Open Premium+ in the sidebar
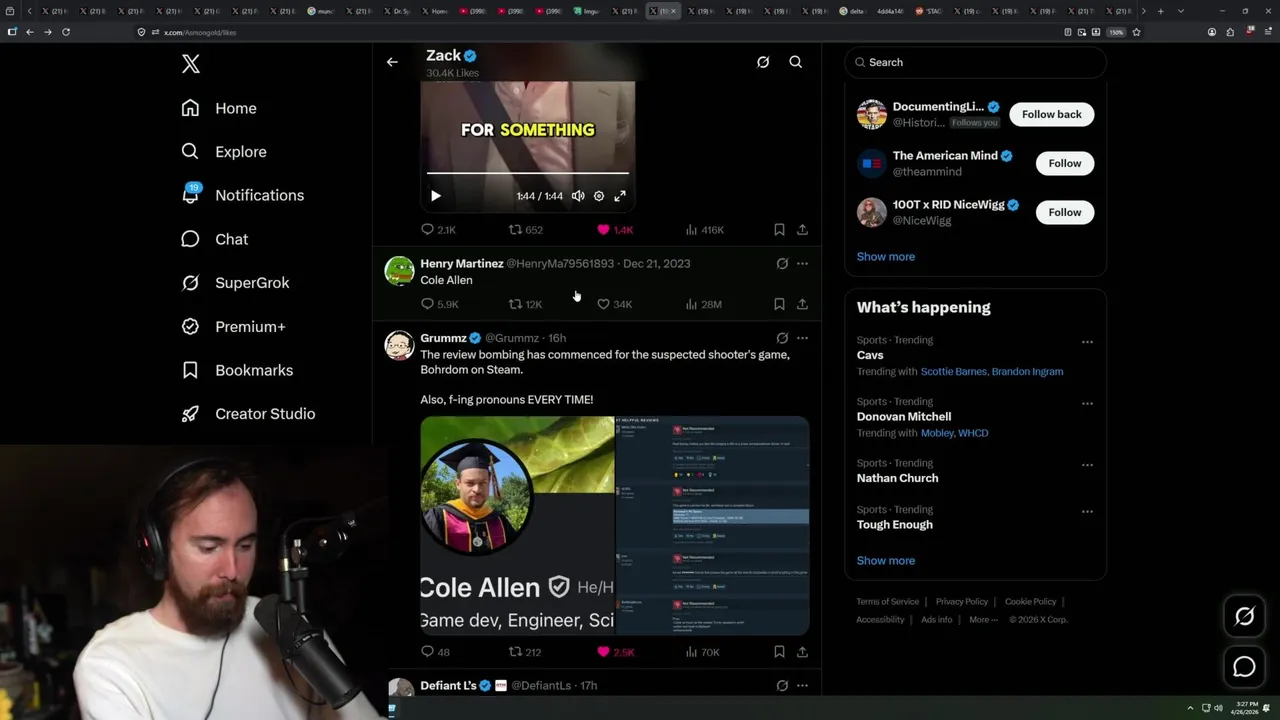Image resolution: width=1280 pixels, height=720 pixels. (x=233, y=326)
